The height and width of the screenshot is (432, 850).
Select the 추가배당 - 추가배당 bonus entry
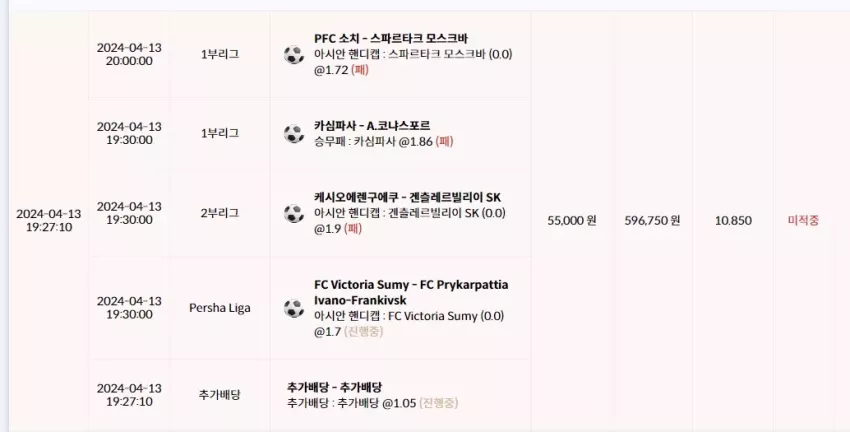334,387
